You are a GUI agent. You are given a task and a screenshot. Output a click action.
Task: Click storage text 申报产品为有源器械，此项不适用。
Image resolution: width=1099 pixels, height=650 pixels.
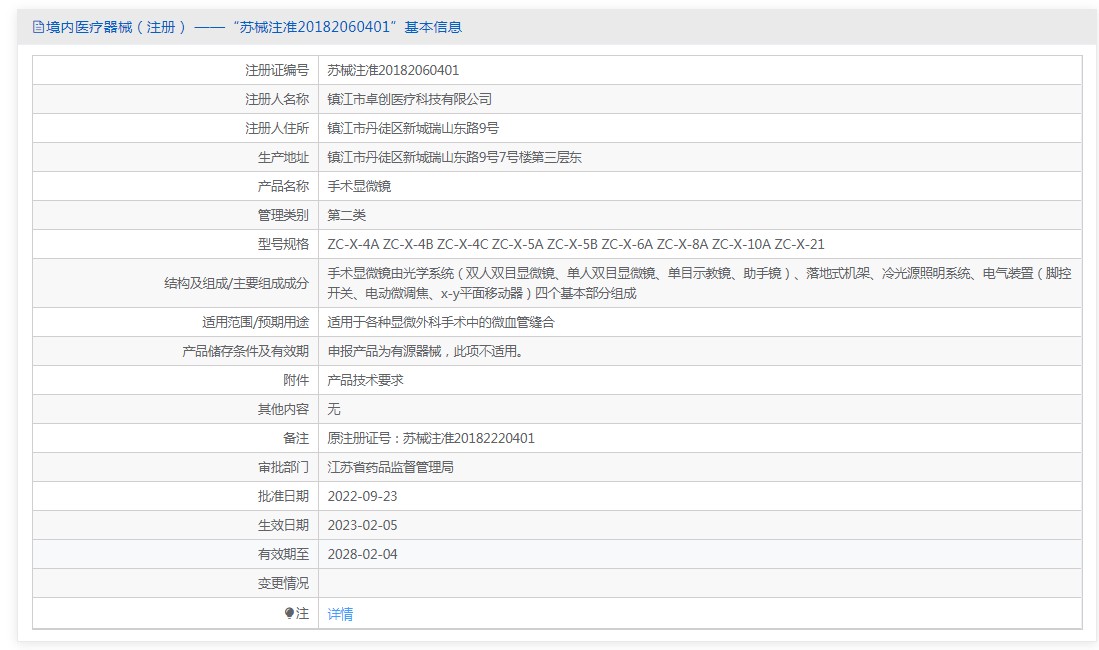tap(426, 351)
